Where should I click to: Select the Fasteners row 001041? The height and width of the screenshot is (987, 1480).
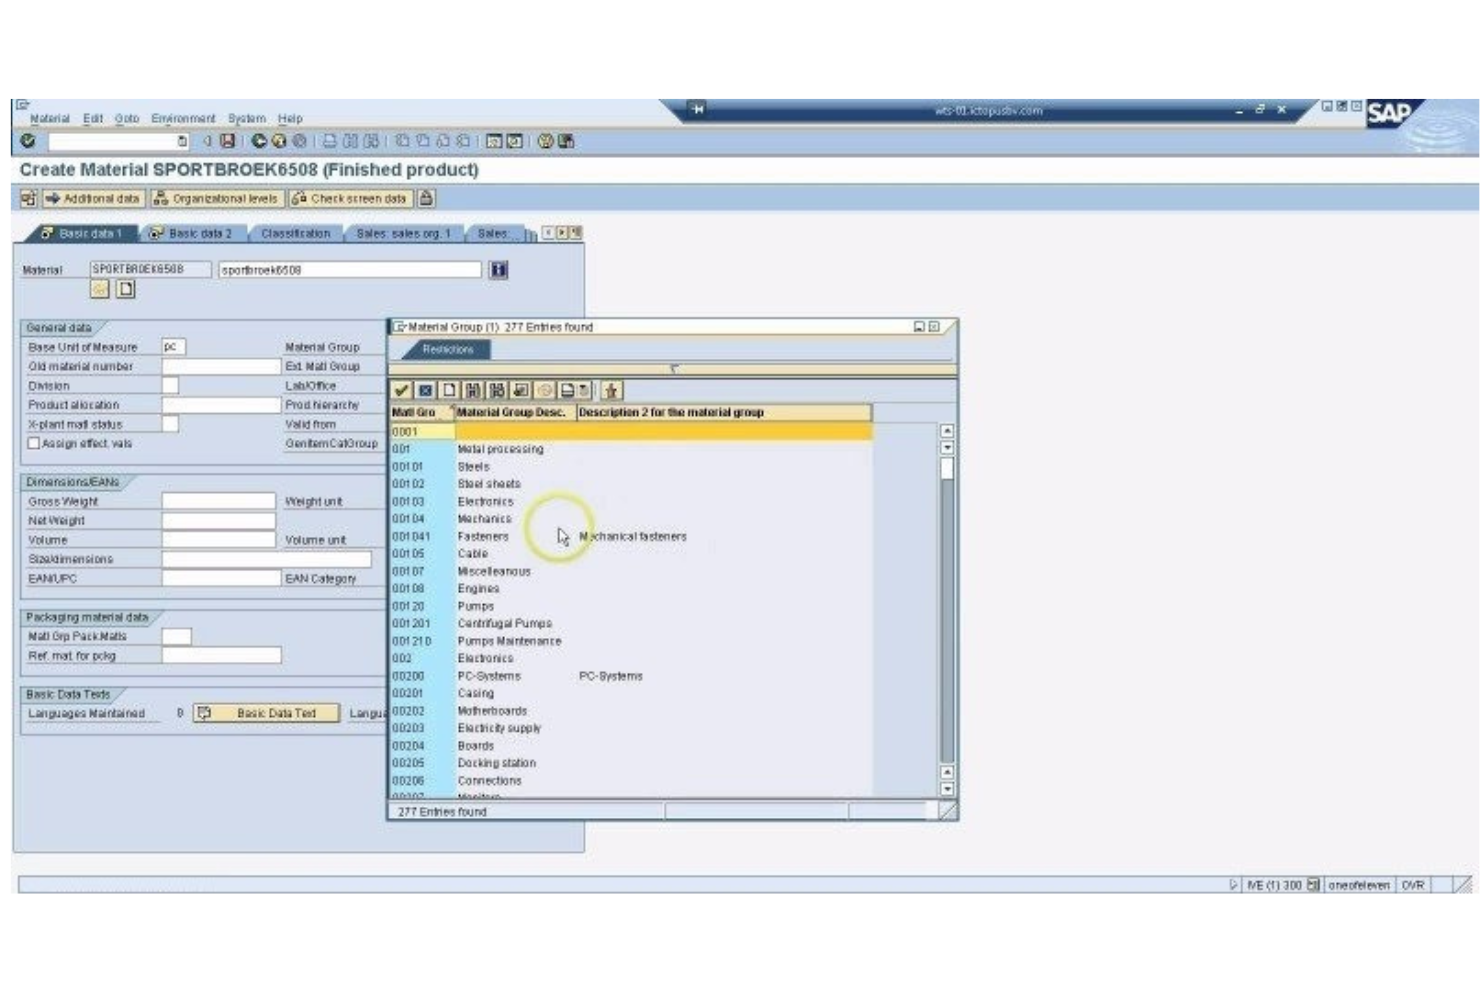click(631, 536)
